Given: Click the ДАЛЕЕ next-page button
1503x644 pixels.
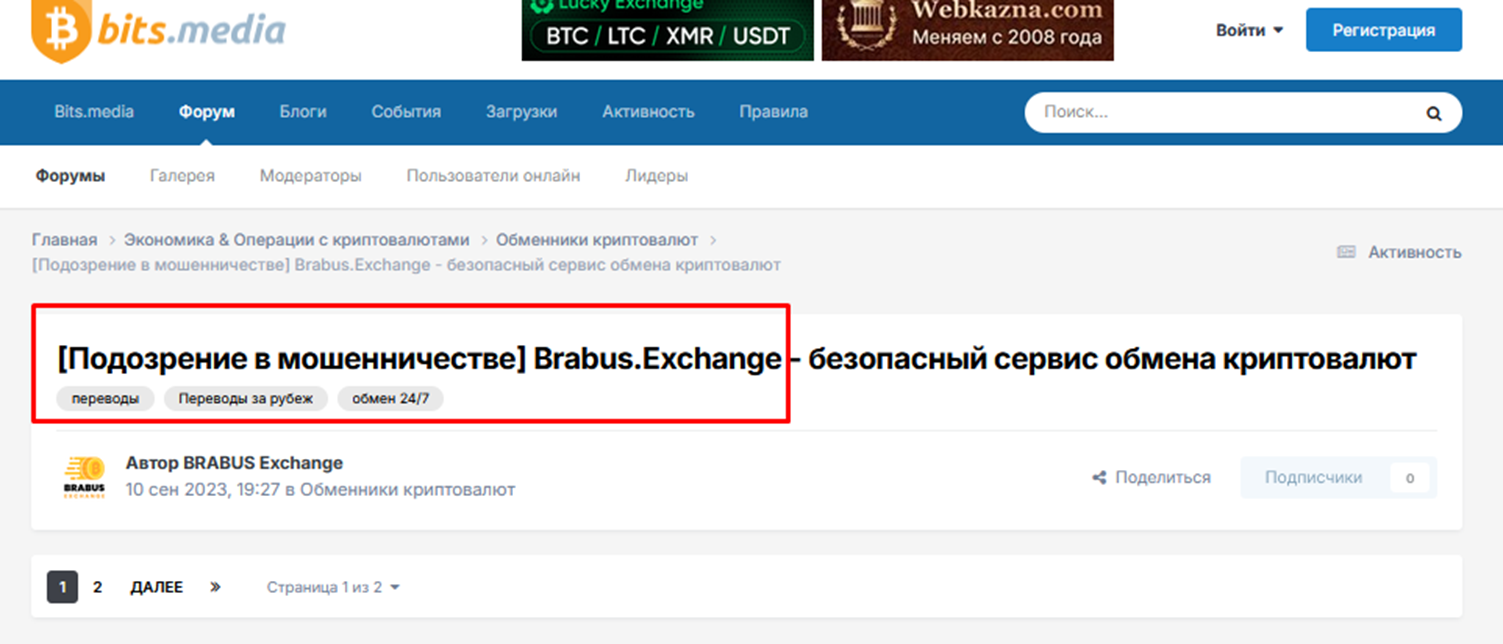Looking at the screenshot, I should click(157, 587).
